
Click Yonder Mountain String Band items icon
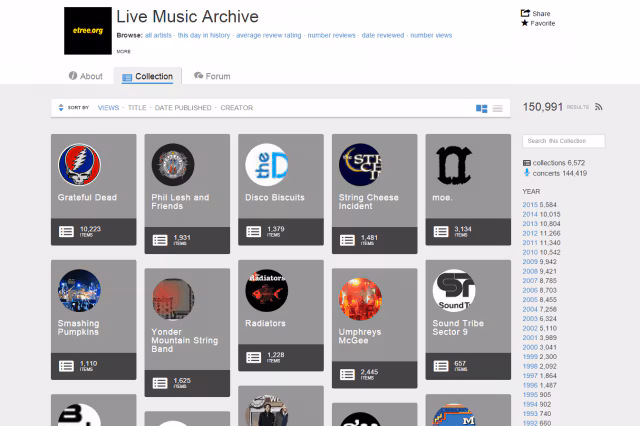(160, 383)
